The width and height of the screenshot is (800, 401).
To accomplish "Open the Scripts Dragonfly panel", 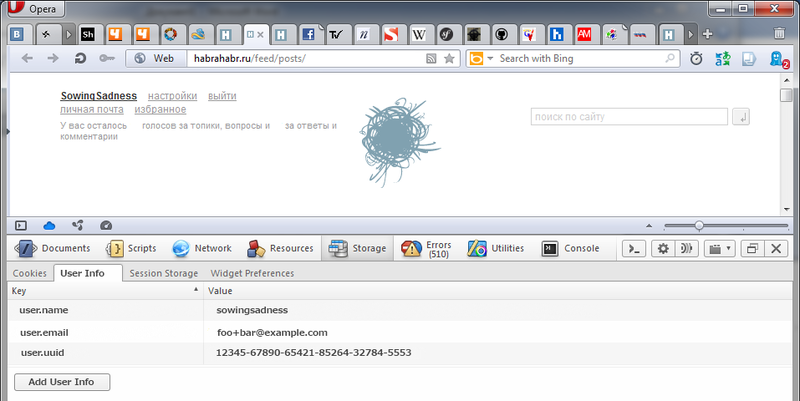I will click(x=131, y=248).
